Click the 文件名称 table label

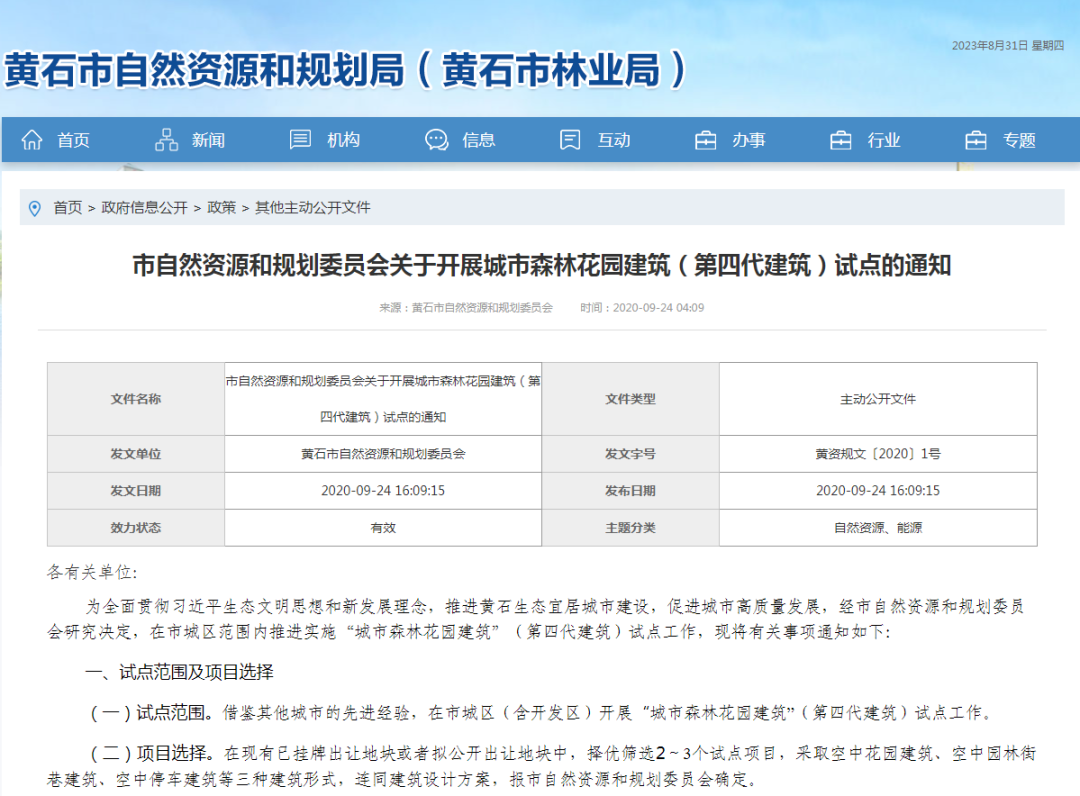tap(136, 399)
